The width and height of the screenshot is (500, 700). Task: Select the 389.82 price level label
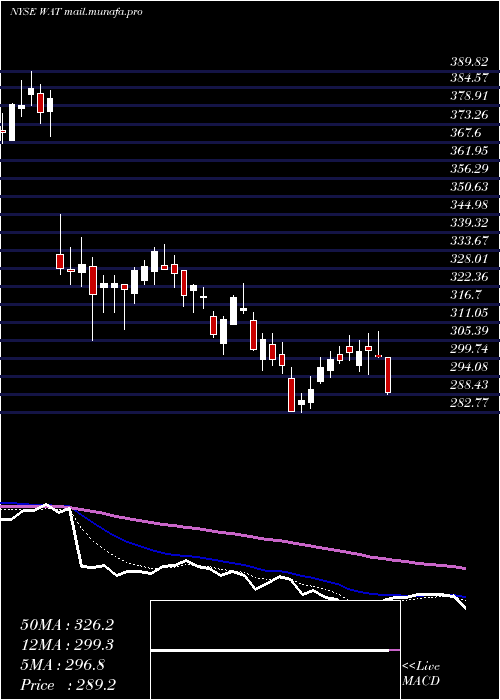pyautogui.click(x=469, y=61)
